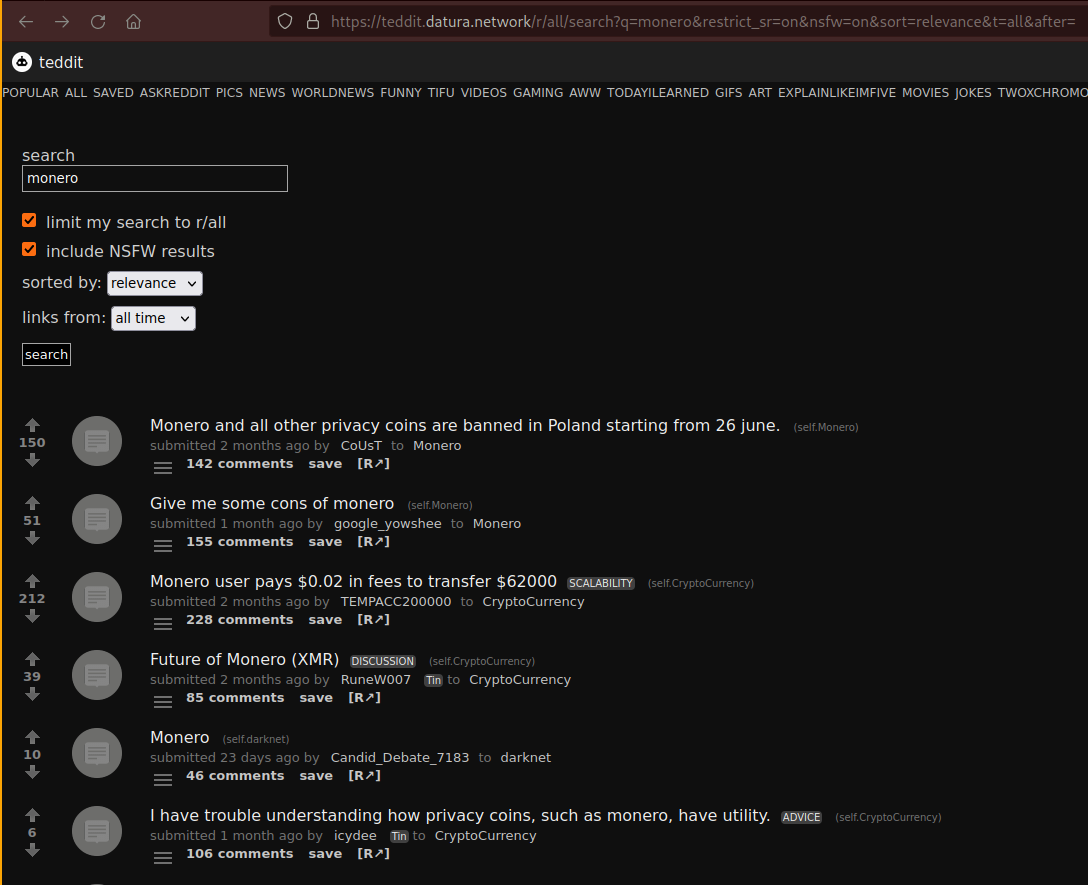Open 228 comments link
Screen dimensions: 1088x885
(x=239, y=620)
